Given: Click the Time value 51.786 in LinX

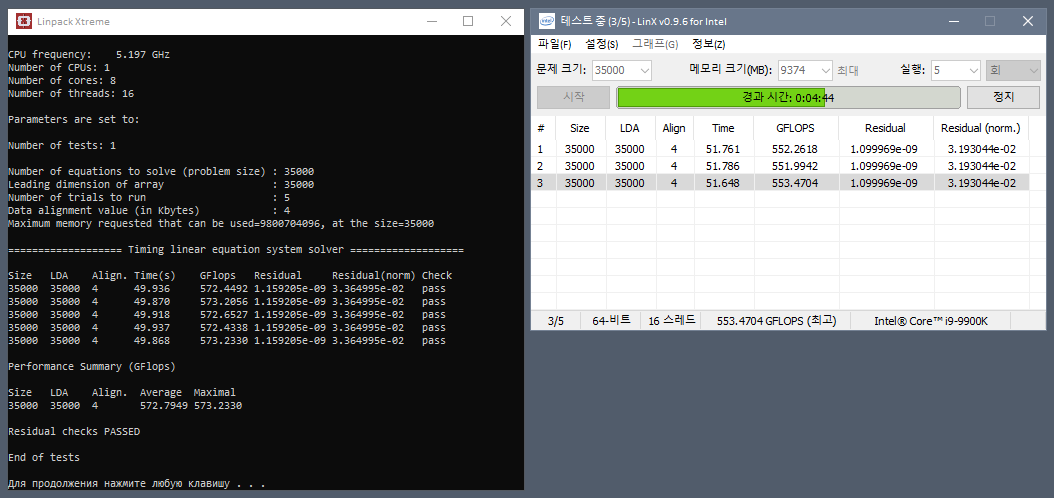Looking at the screenshot, I should point(722,166).
